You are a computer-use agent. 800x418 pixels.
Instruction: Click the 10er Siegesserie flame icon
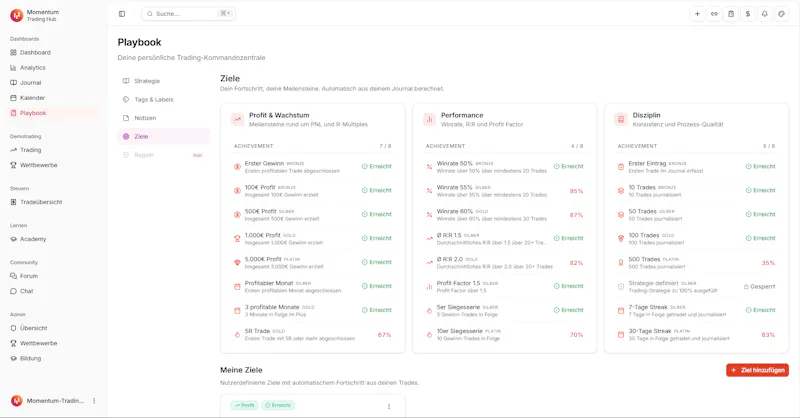pyautogui.click(x=429, y=335)
